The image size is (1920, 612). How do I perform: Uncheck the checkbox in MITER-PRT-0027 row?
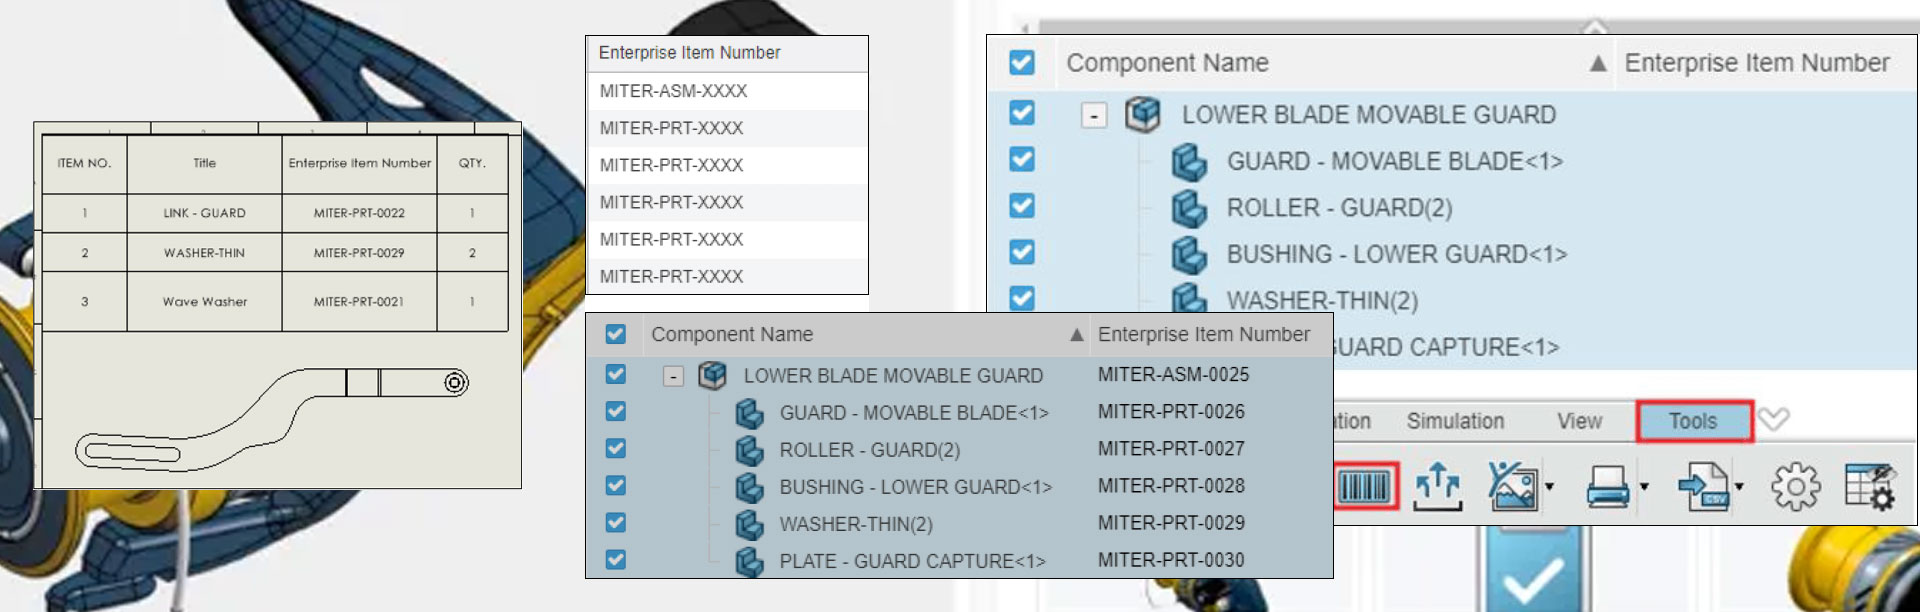616,449
